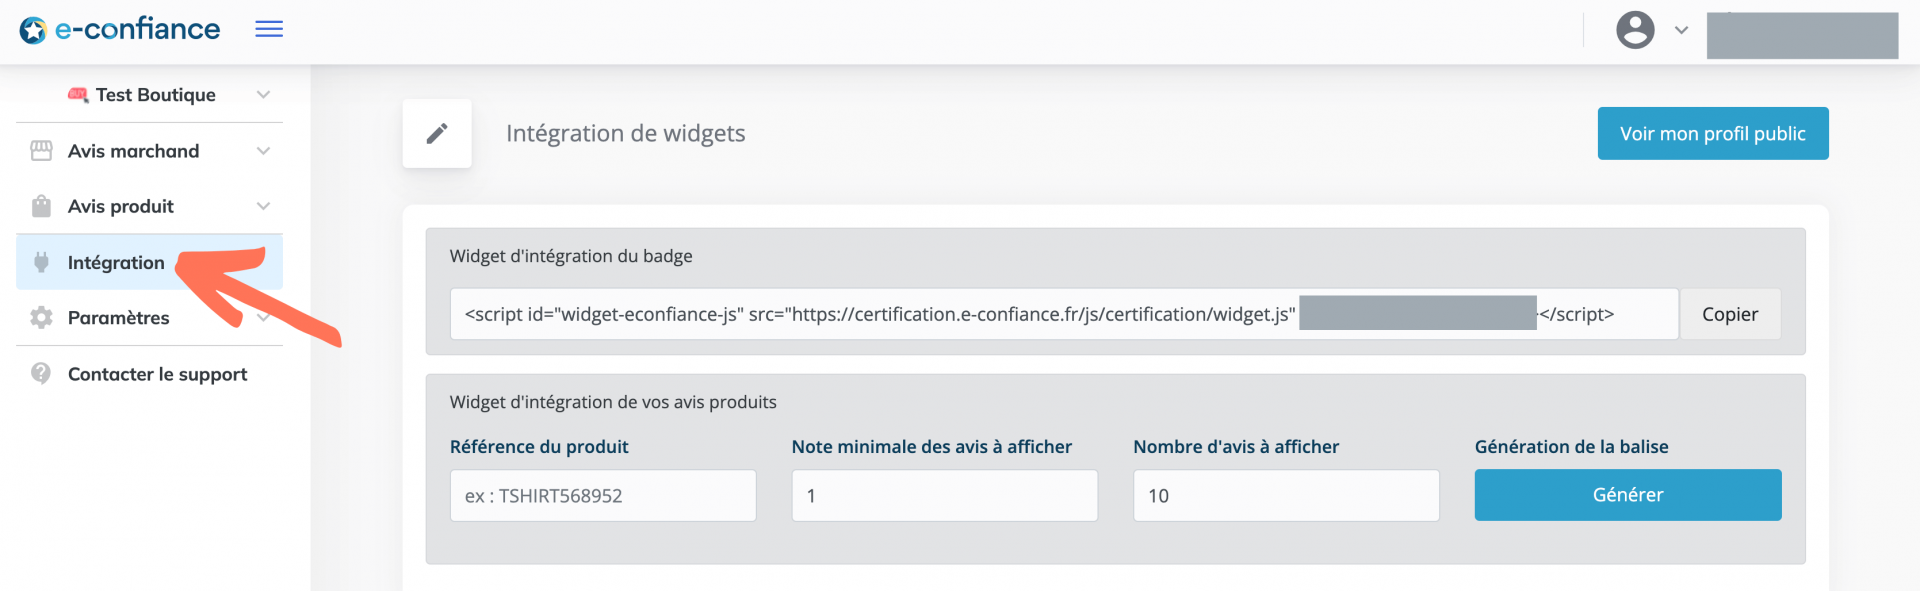Viewport: 1920px width, 591px height.
Task: Click the e-confiance star logo icon
Action: click(33, 30)
